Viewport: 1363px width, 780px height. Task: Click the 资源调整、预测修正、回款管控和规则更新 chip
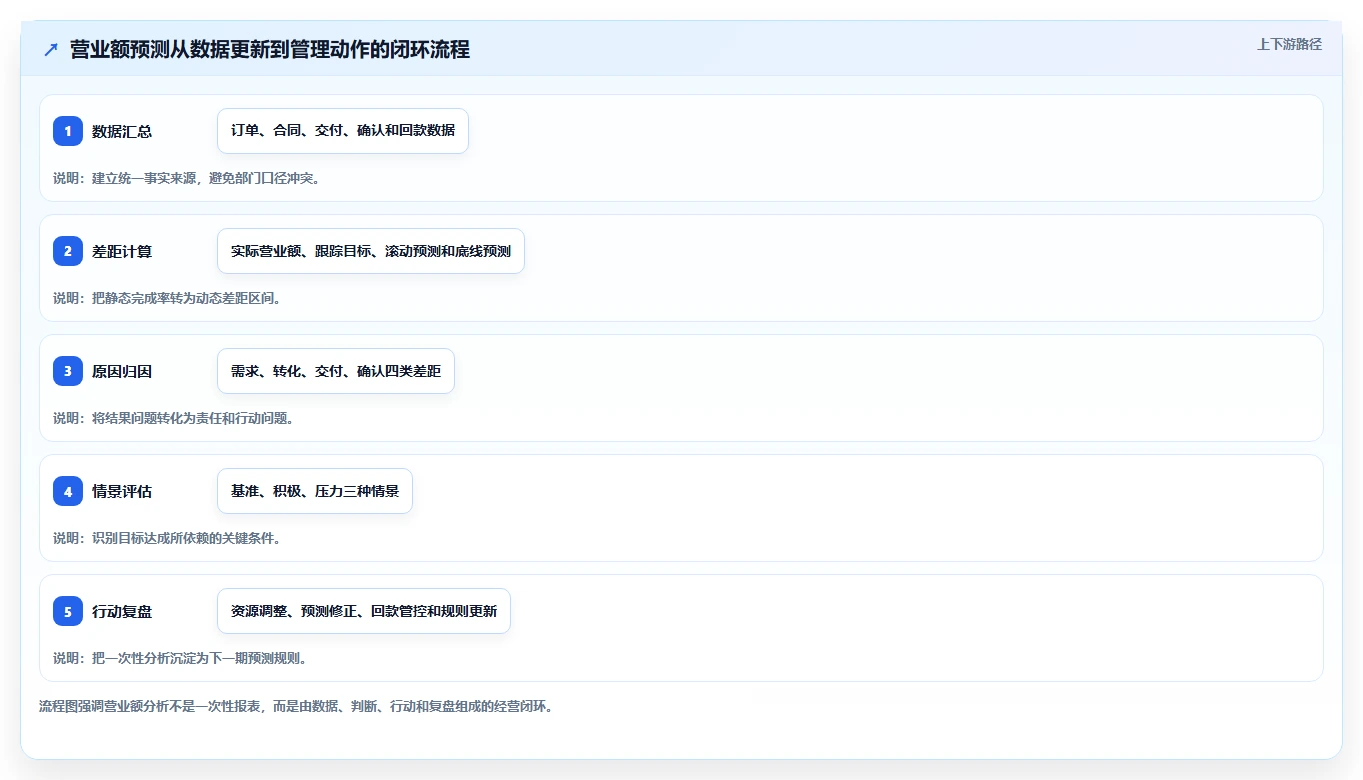point(364,611)
